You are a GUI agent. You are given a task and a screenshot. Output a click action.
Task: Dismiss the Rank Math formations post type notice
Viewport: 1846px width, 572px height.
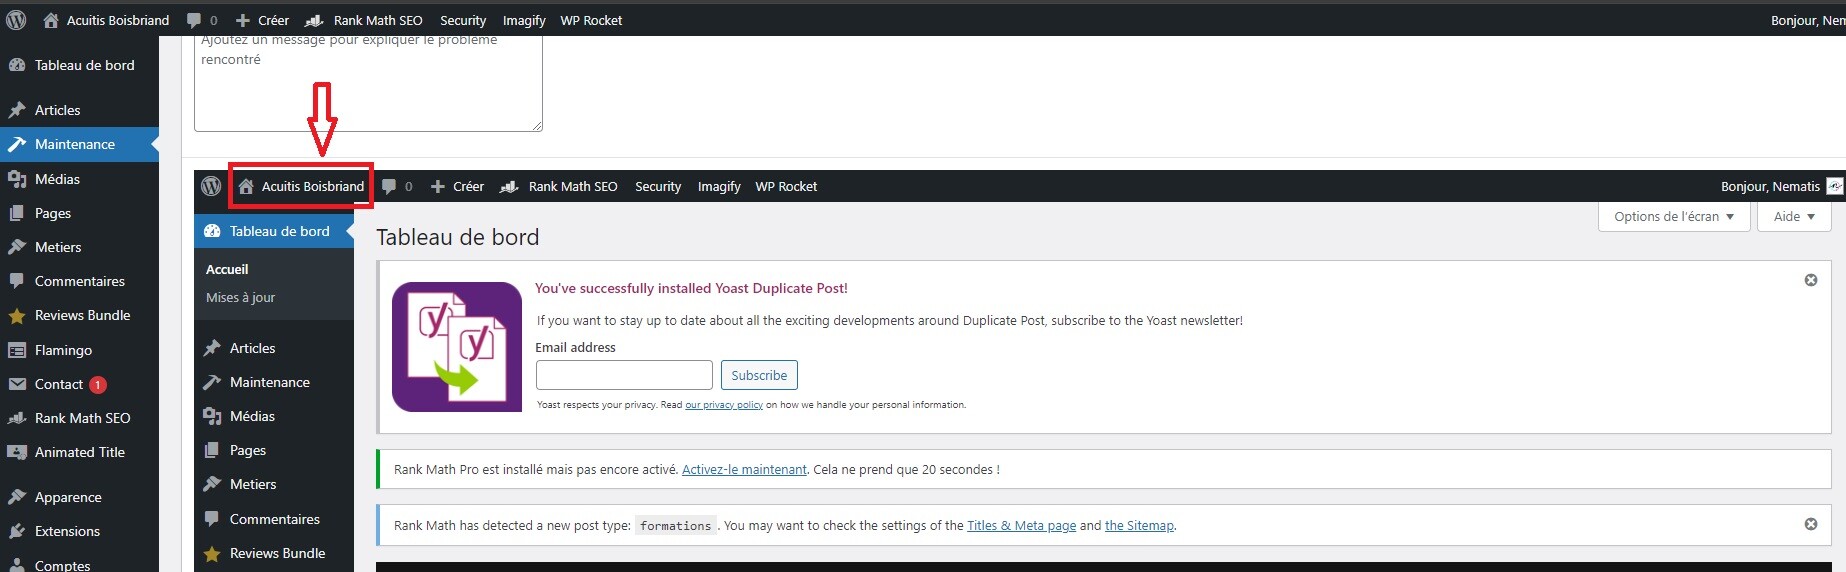click(x=1810, y=524)
